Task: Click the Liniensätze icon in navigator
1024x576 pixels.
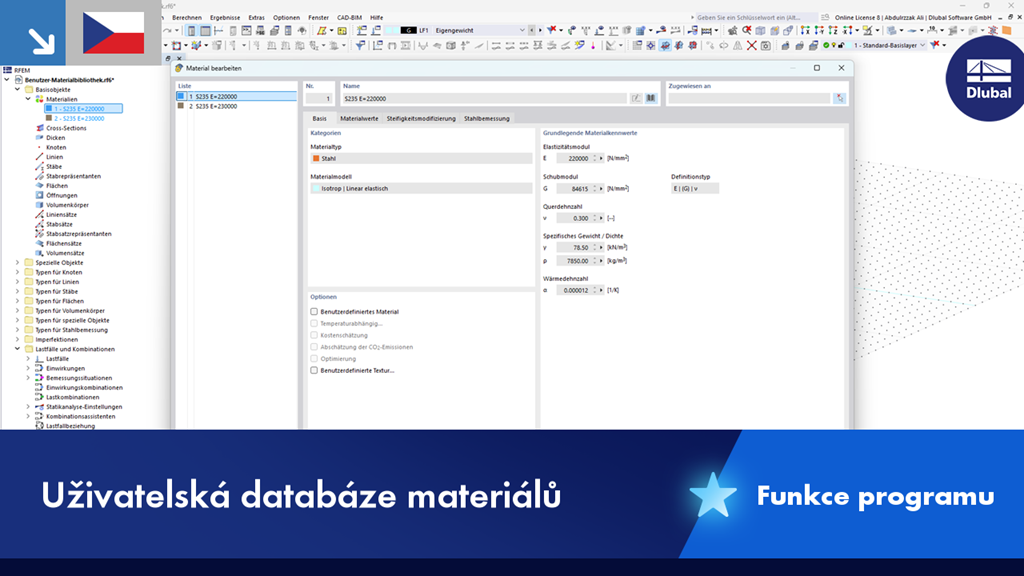Action: click(x=39, y=214)
